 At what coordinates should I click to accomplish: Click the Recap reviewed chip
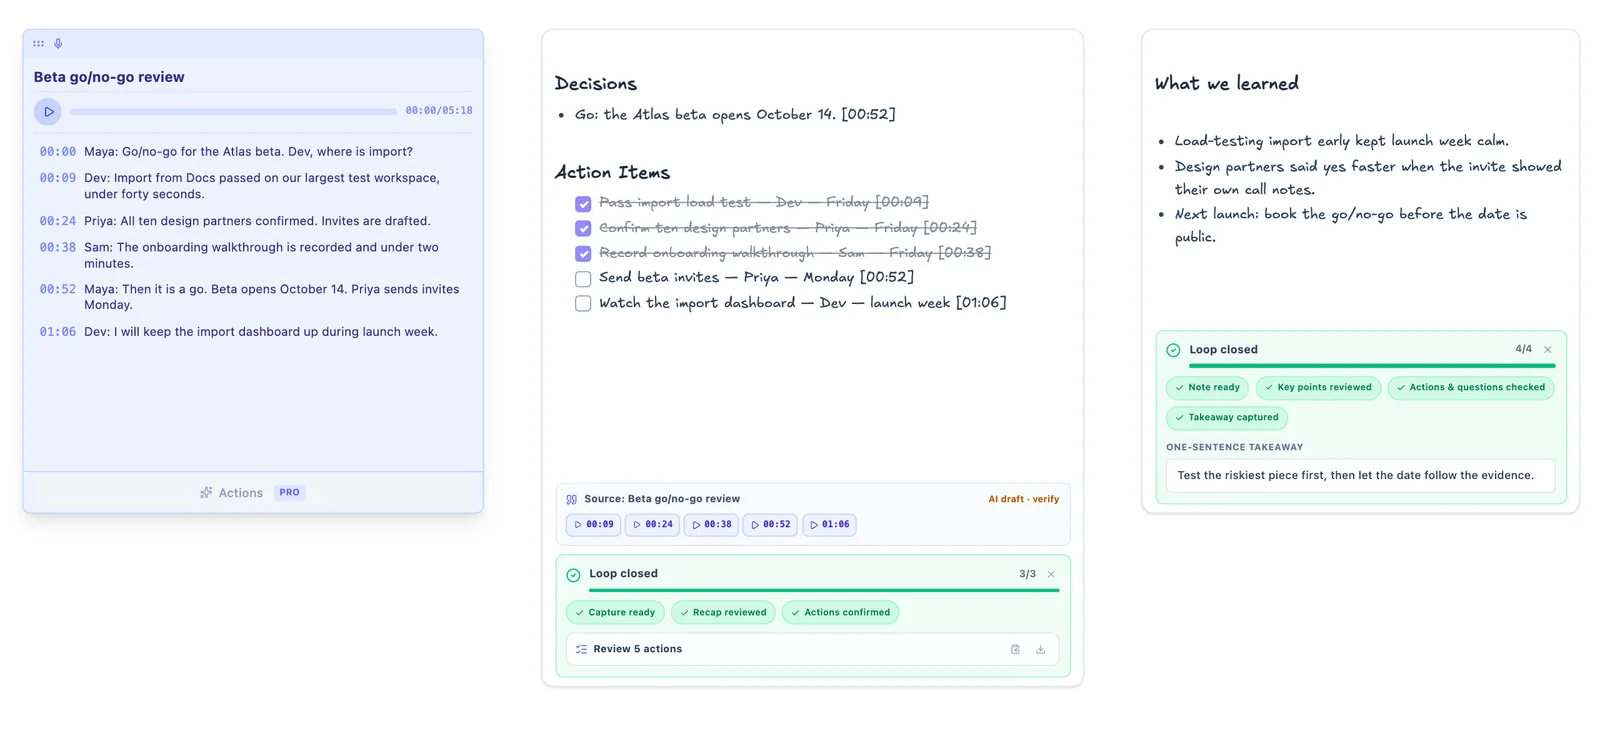723,612
